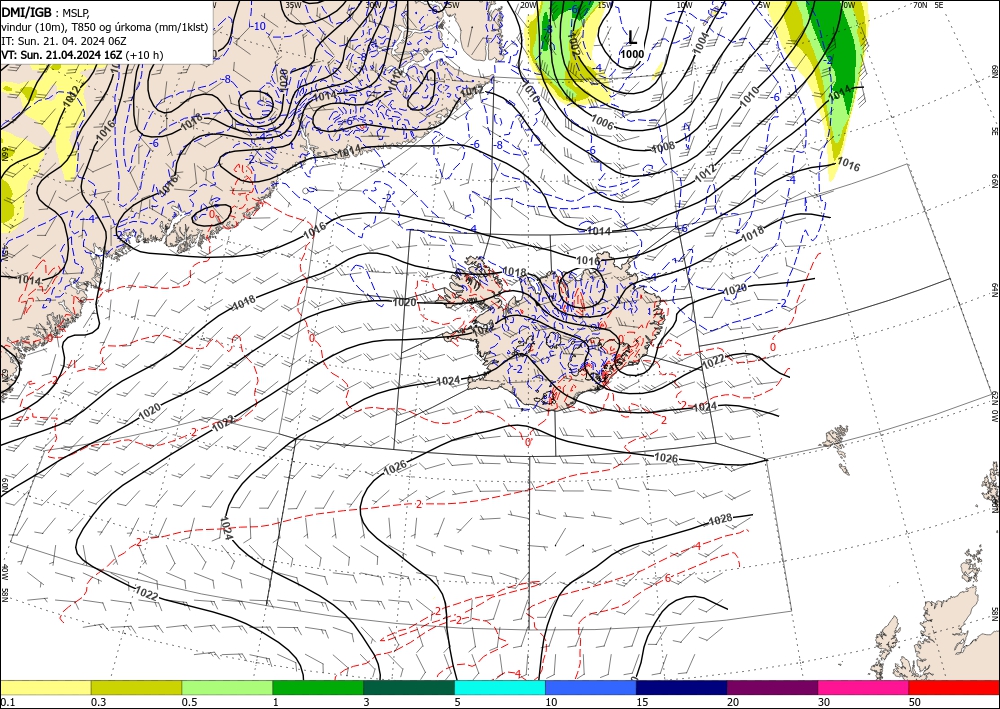Click the legend tick label '0.1'

coord(7,702)
